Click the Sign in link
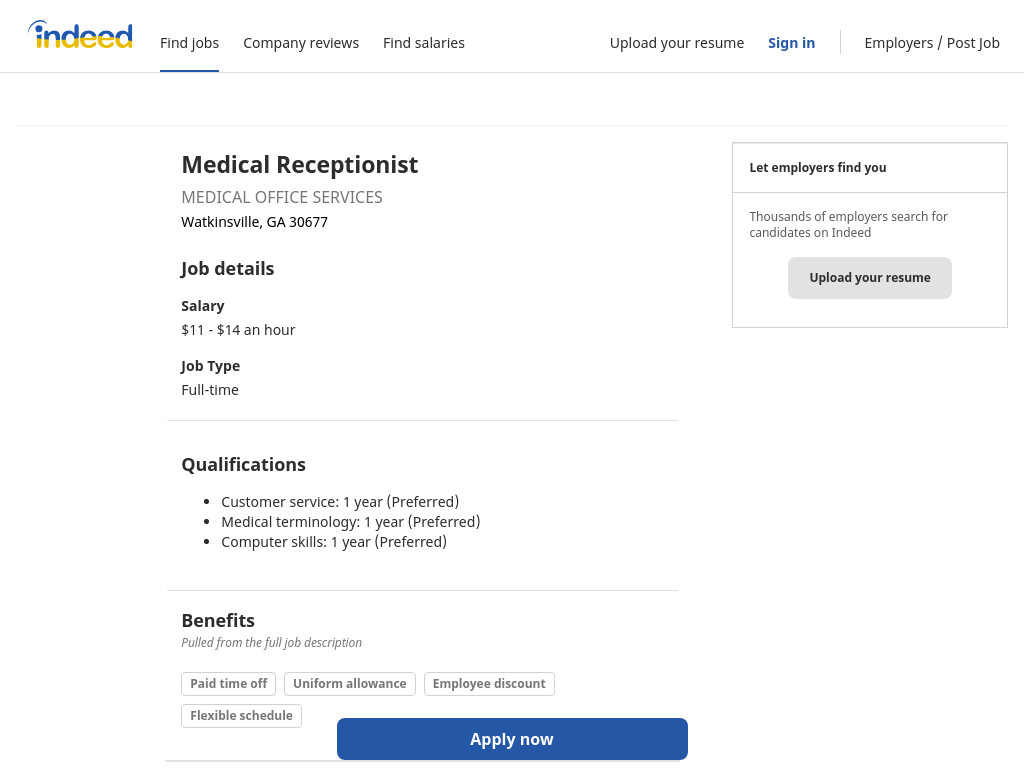Image resolution: width=1024 pixels, height=768 pixels. pyautogui.click(x=792, y=43)
